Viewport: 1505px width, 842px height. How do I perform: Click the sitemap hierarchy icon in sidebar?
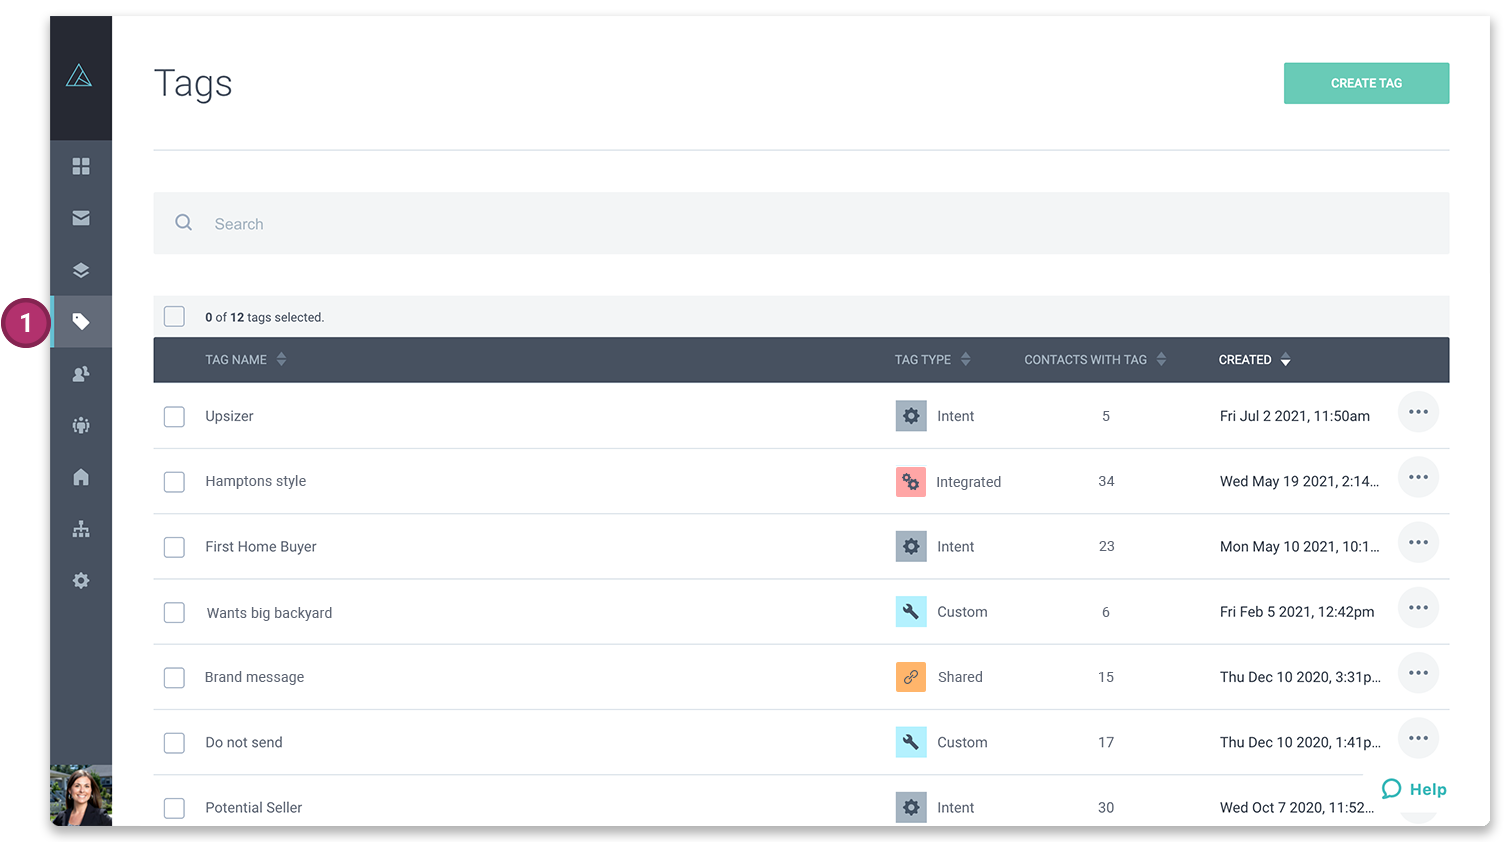coord(80,529)
